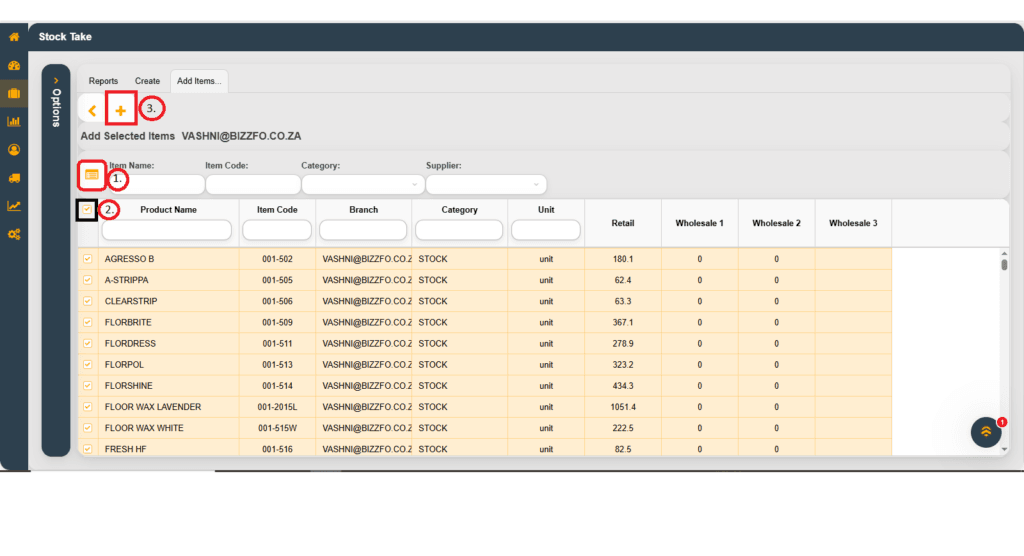This screenshot has width=1024, height=556.
Task: Open the Supplier filter dropdown
Action: click(486, 185)
